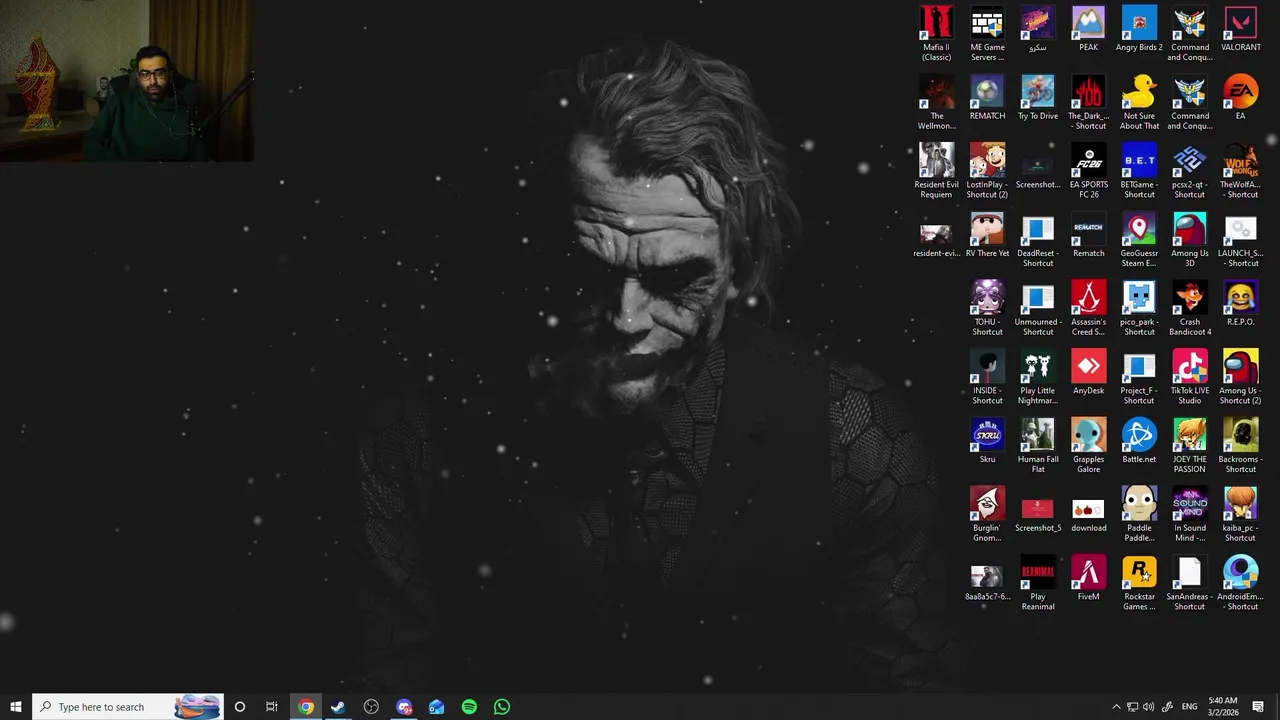Launch the PEAK game shortcut
Screen dimensions: 1280x720
(1088, 29)
